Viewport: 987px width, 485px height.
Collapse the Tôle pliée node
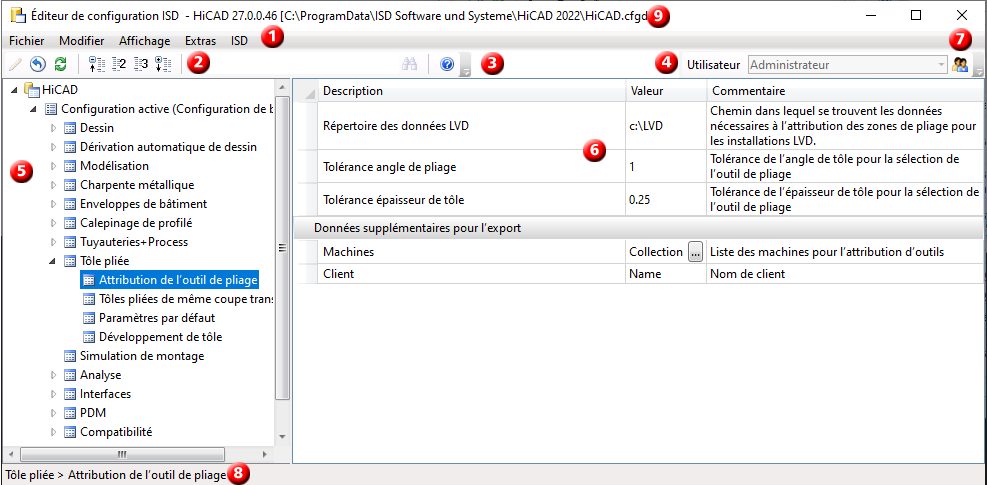click(x=54, y=261)
